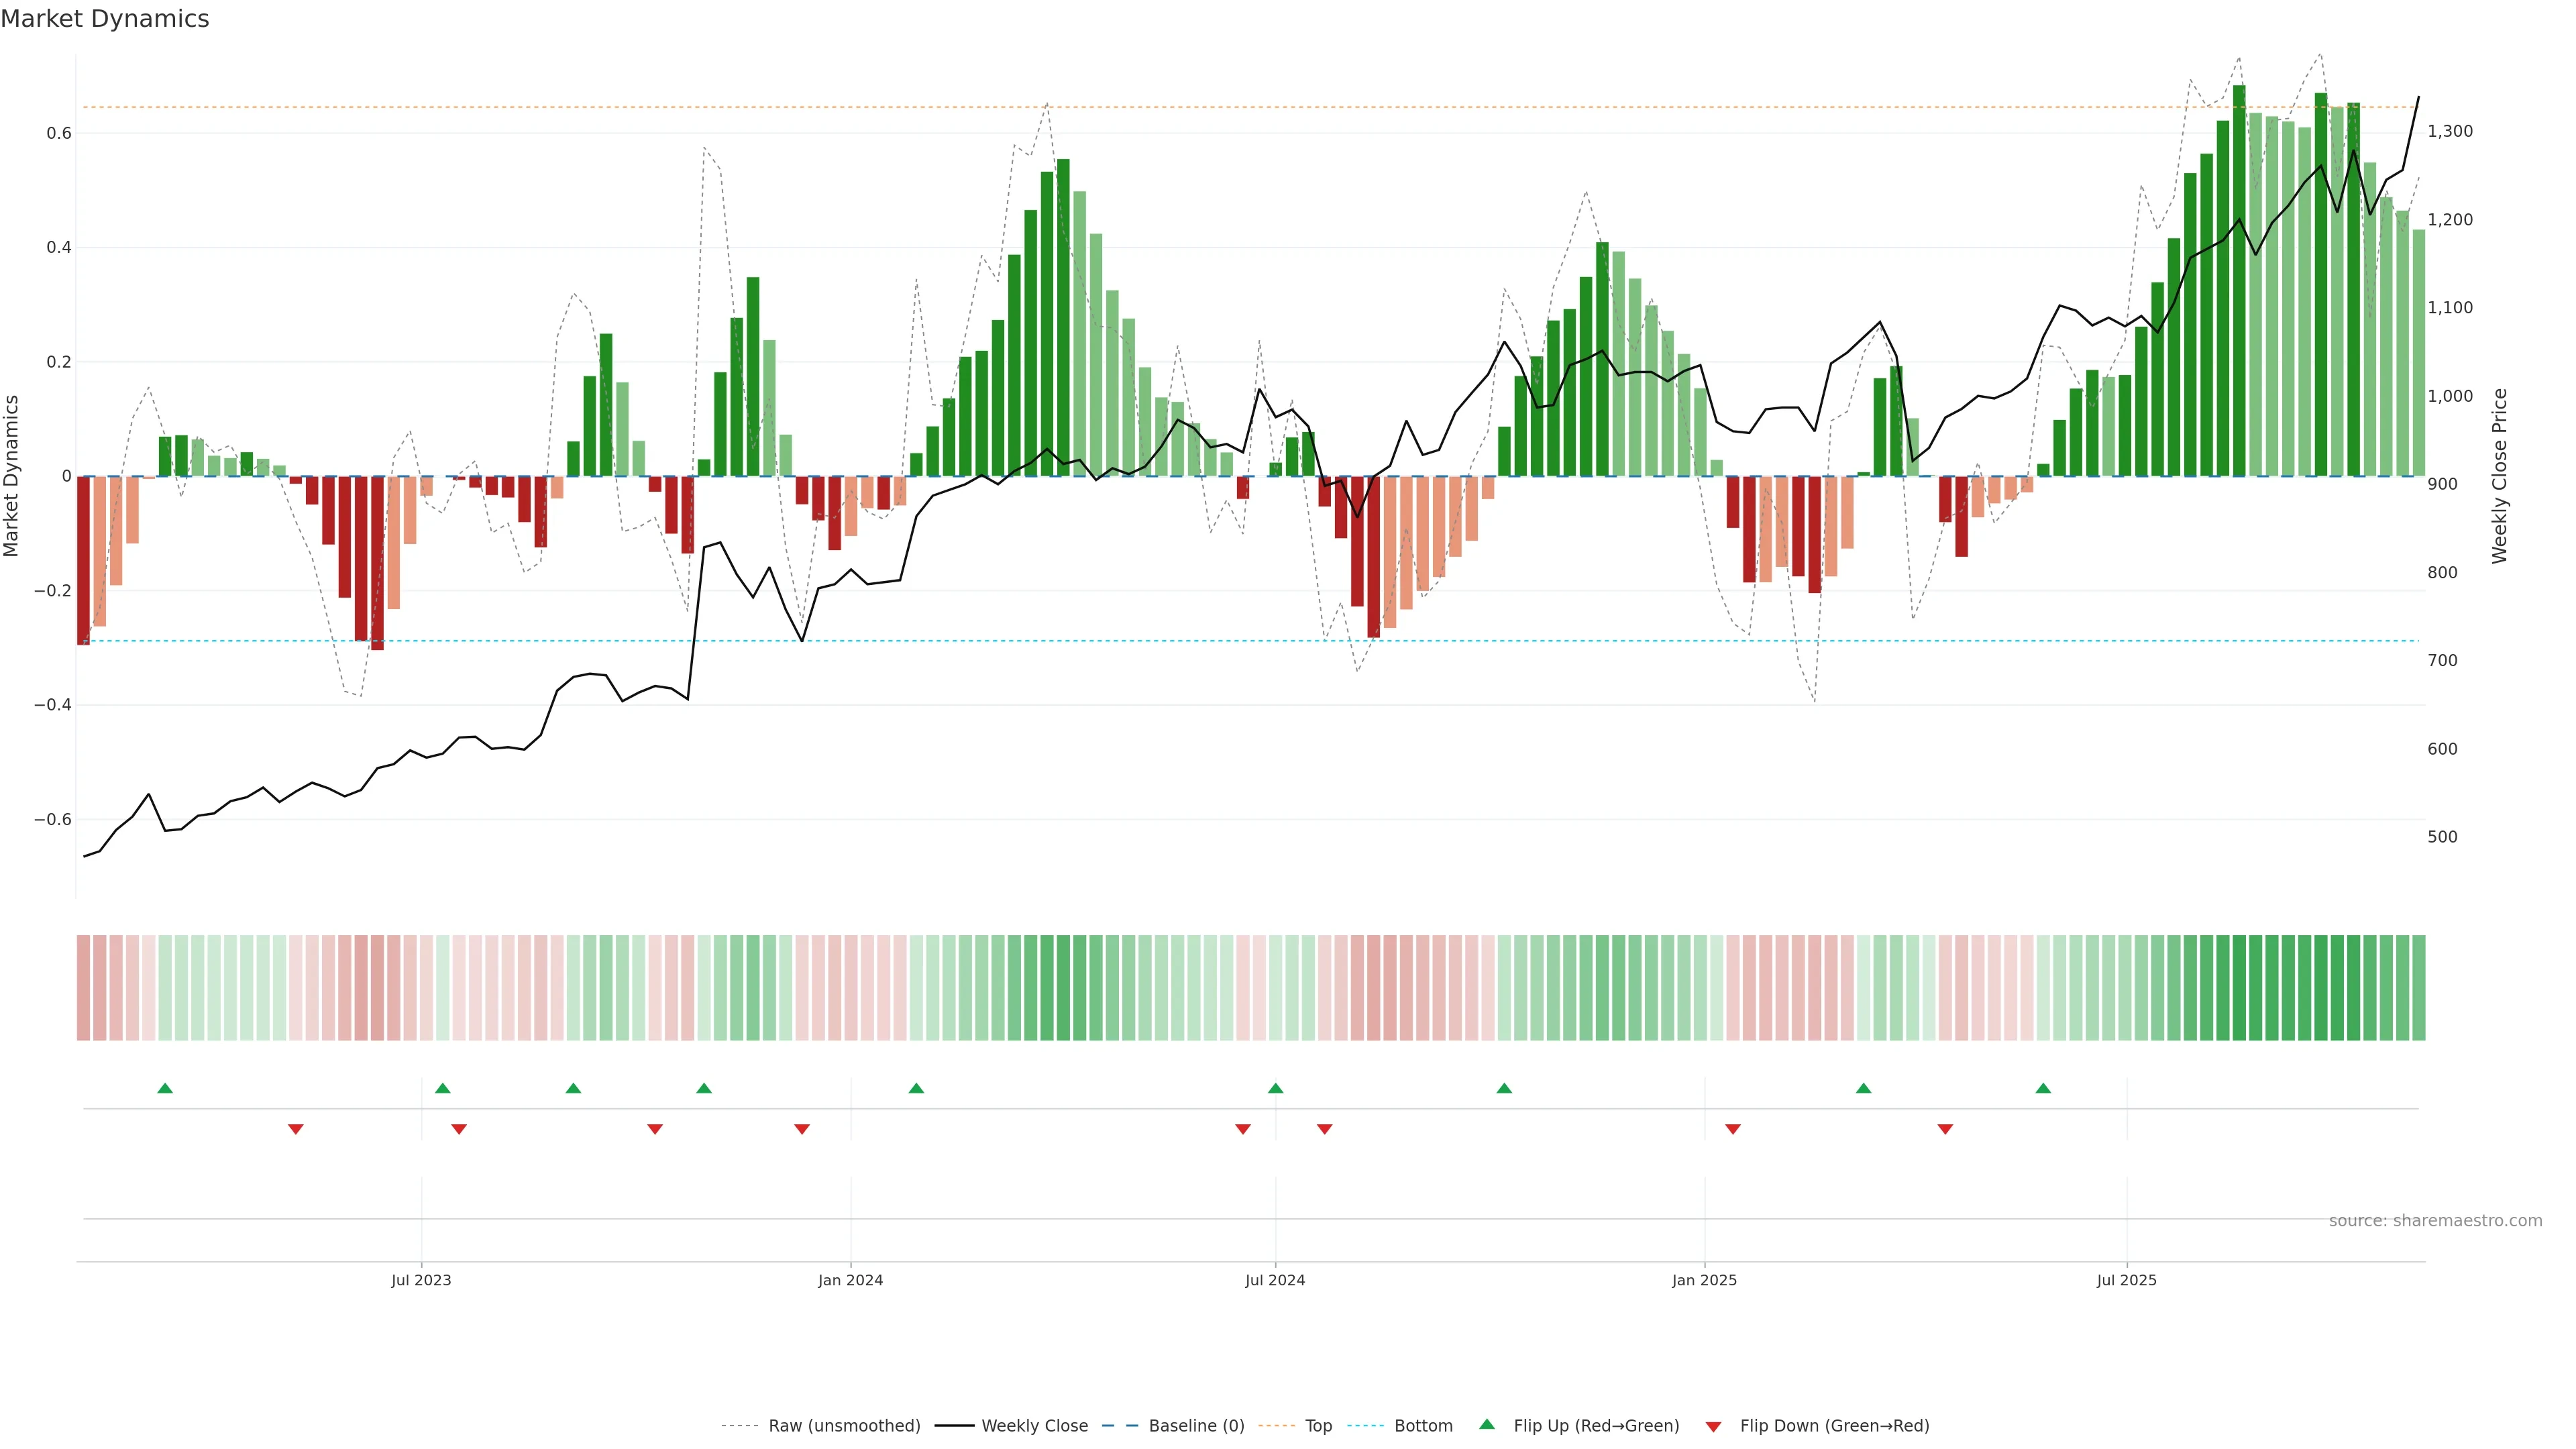Click the source: sharemaestro.com text
This screenshot has height=1449, width=2576.
[2435, 1221]
